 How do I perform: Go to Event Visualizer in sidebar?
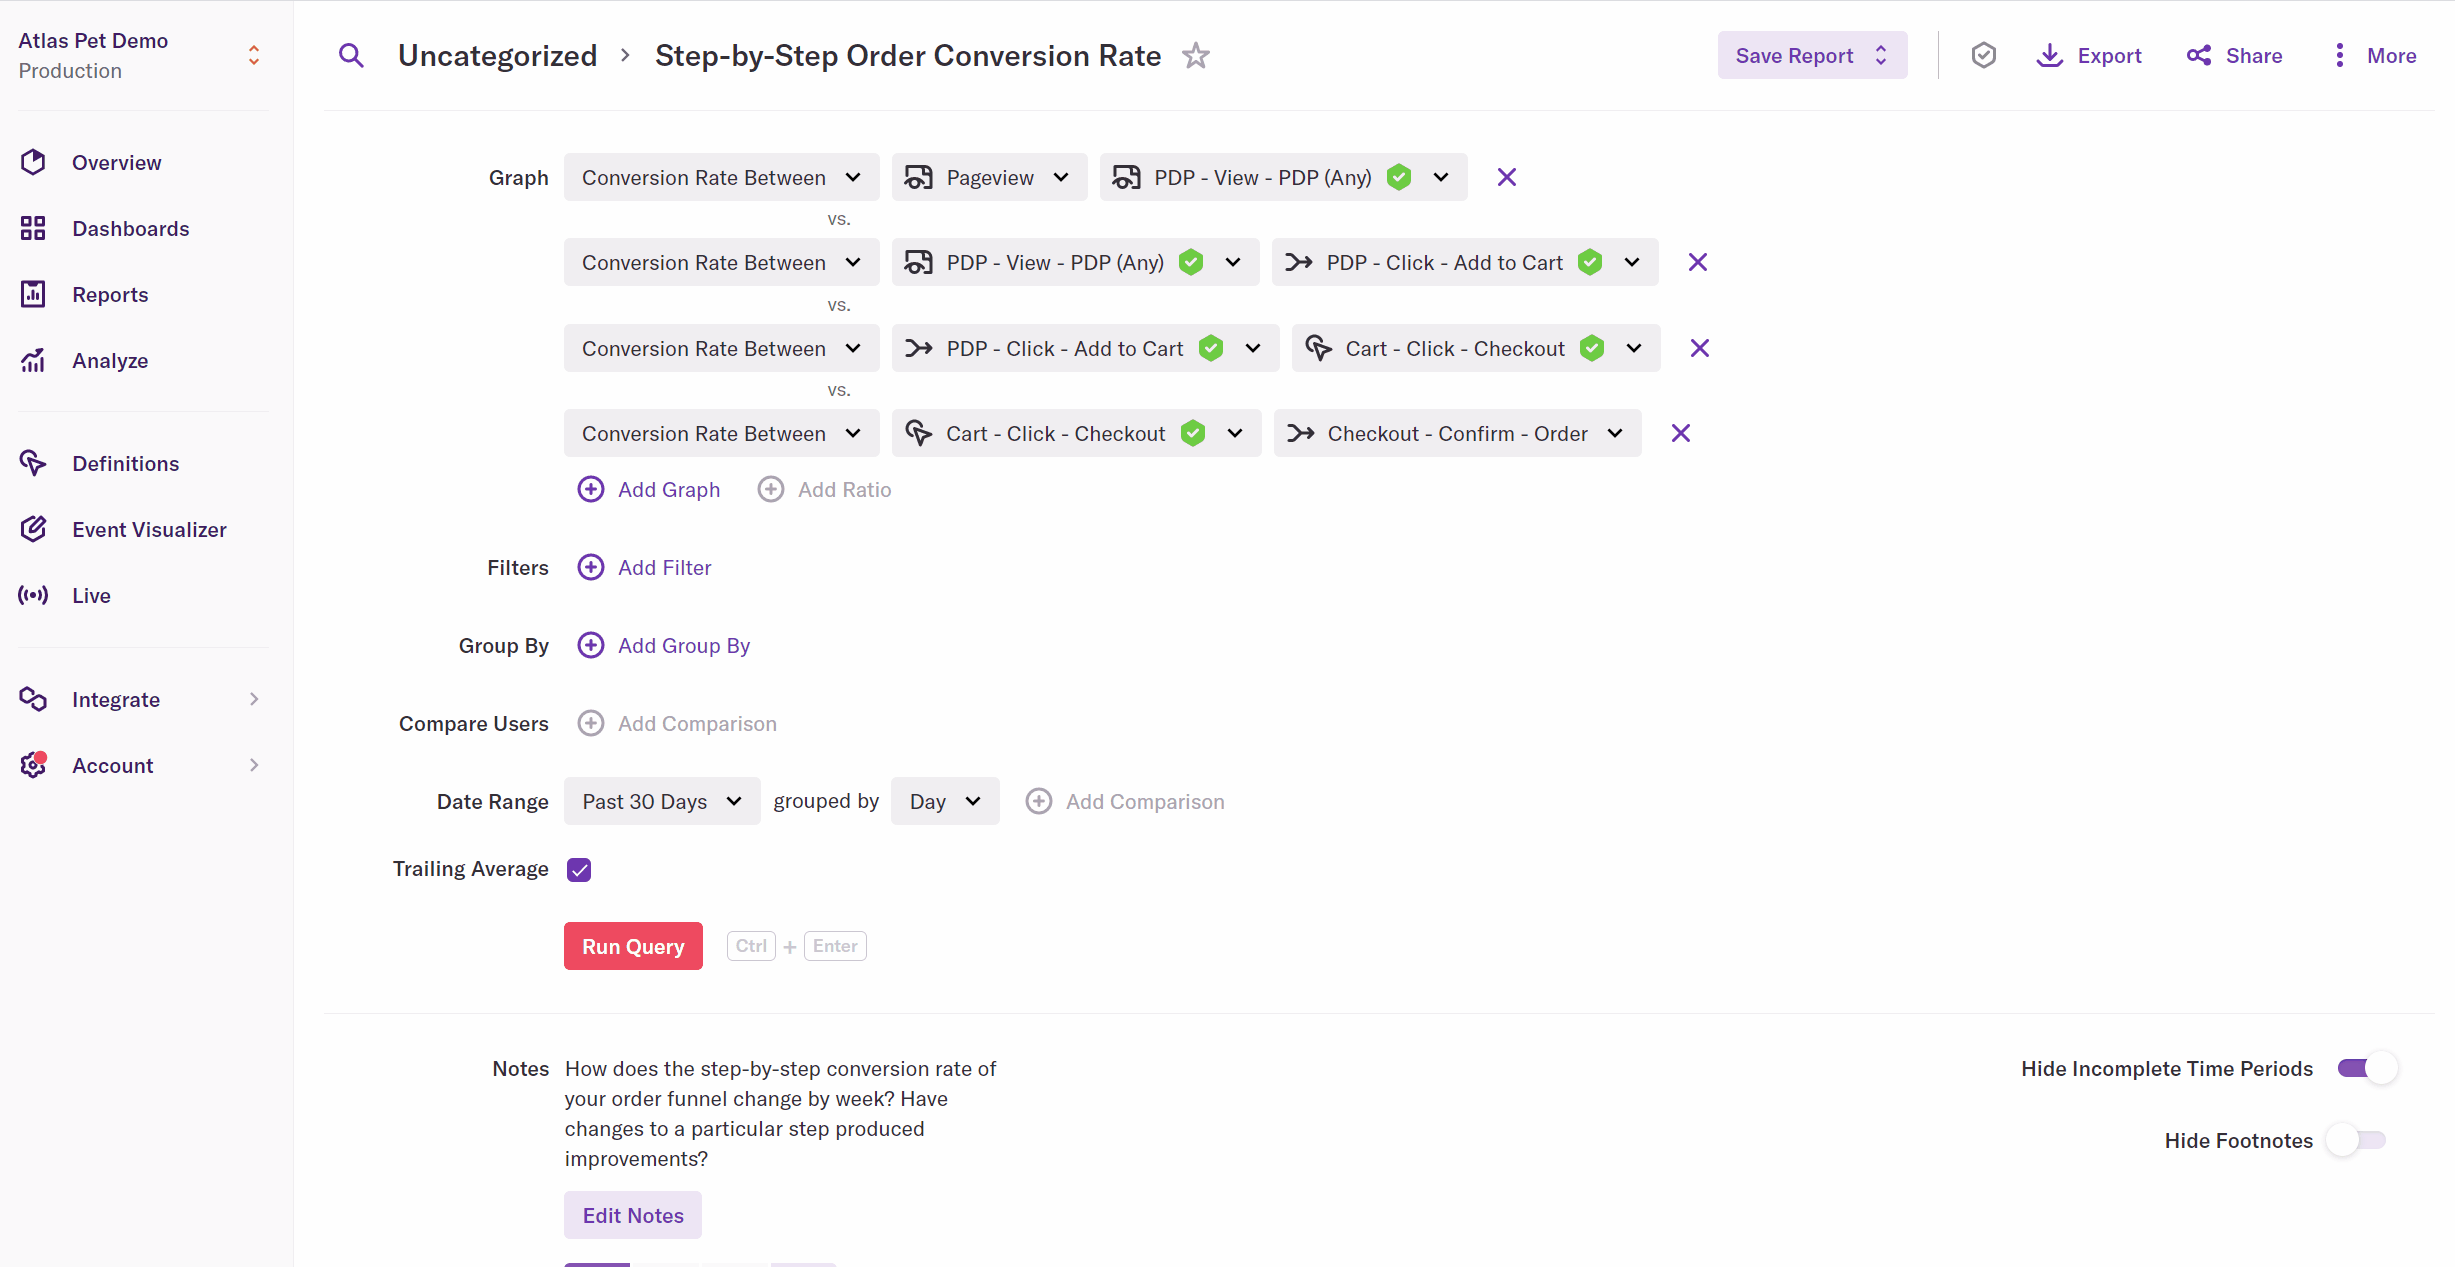click(149, 530)
